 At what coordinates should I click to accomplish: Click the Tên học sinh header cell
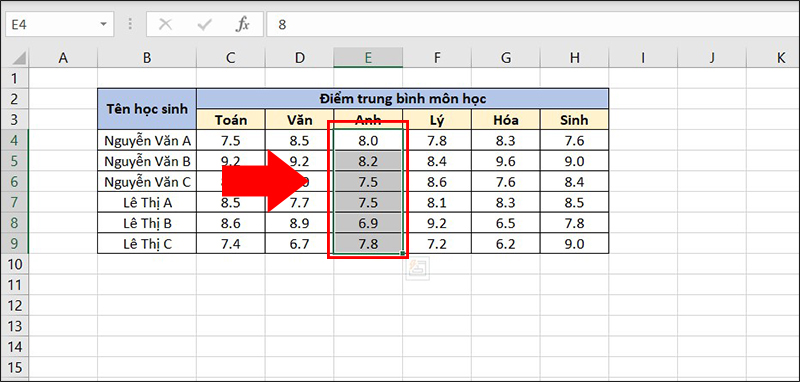click(x=147, y=109)
